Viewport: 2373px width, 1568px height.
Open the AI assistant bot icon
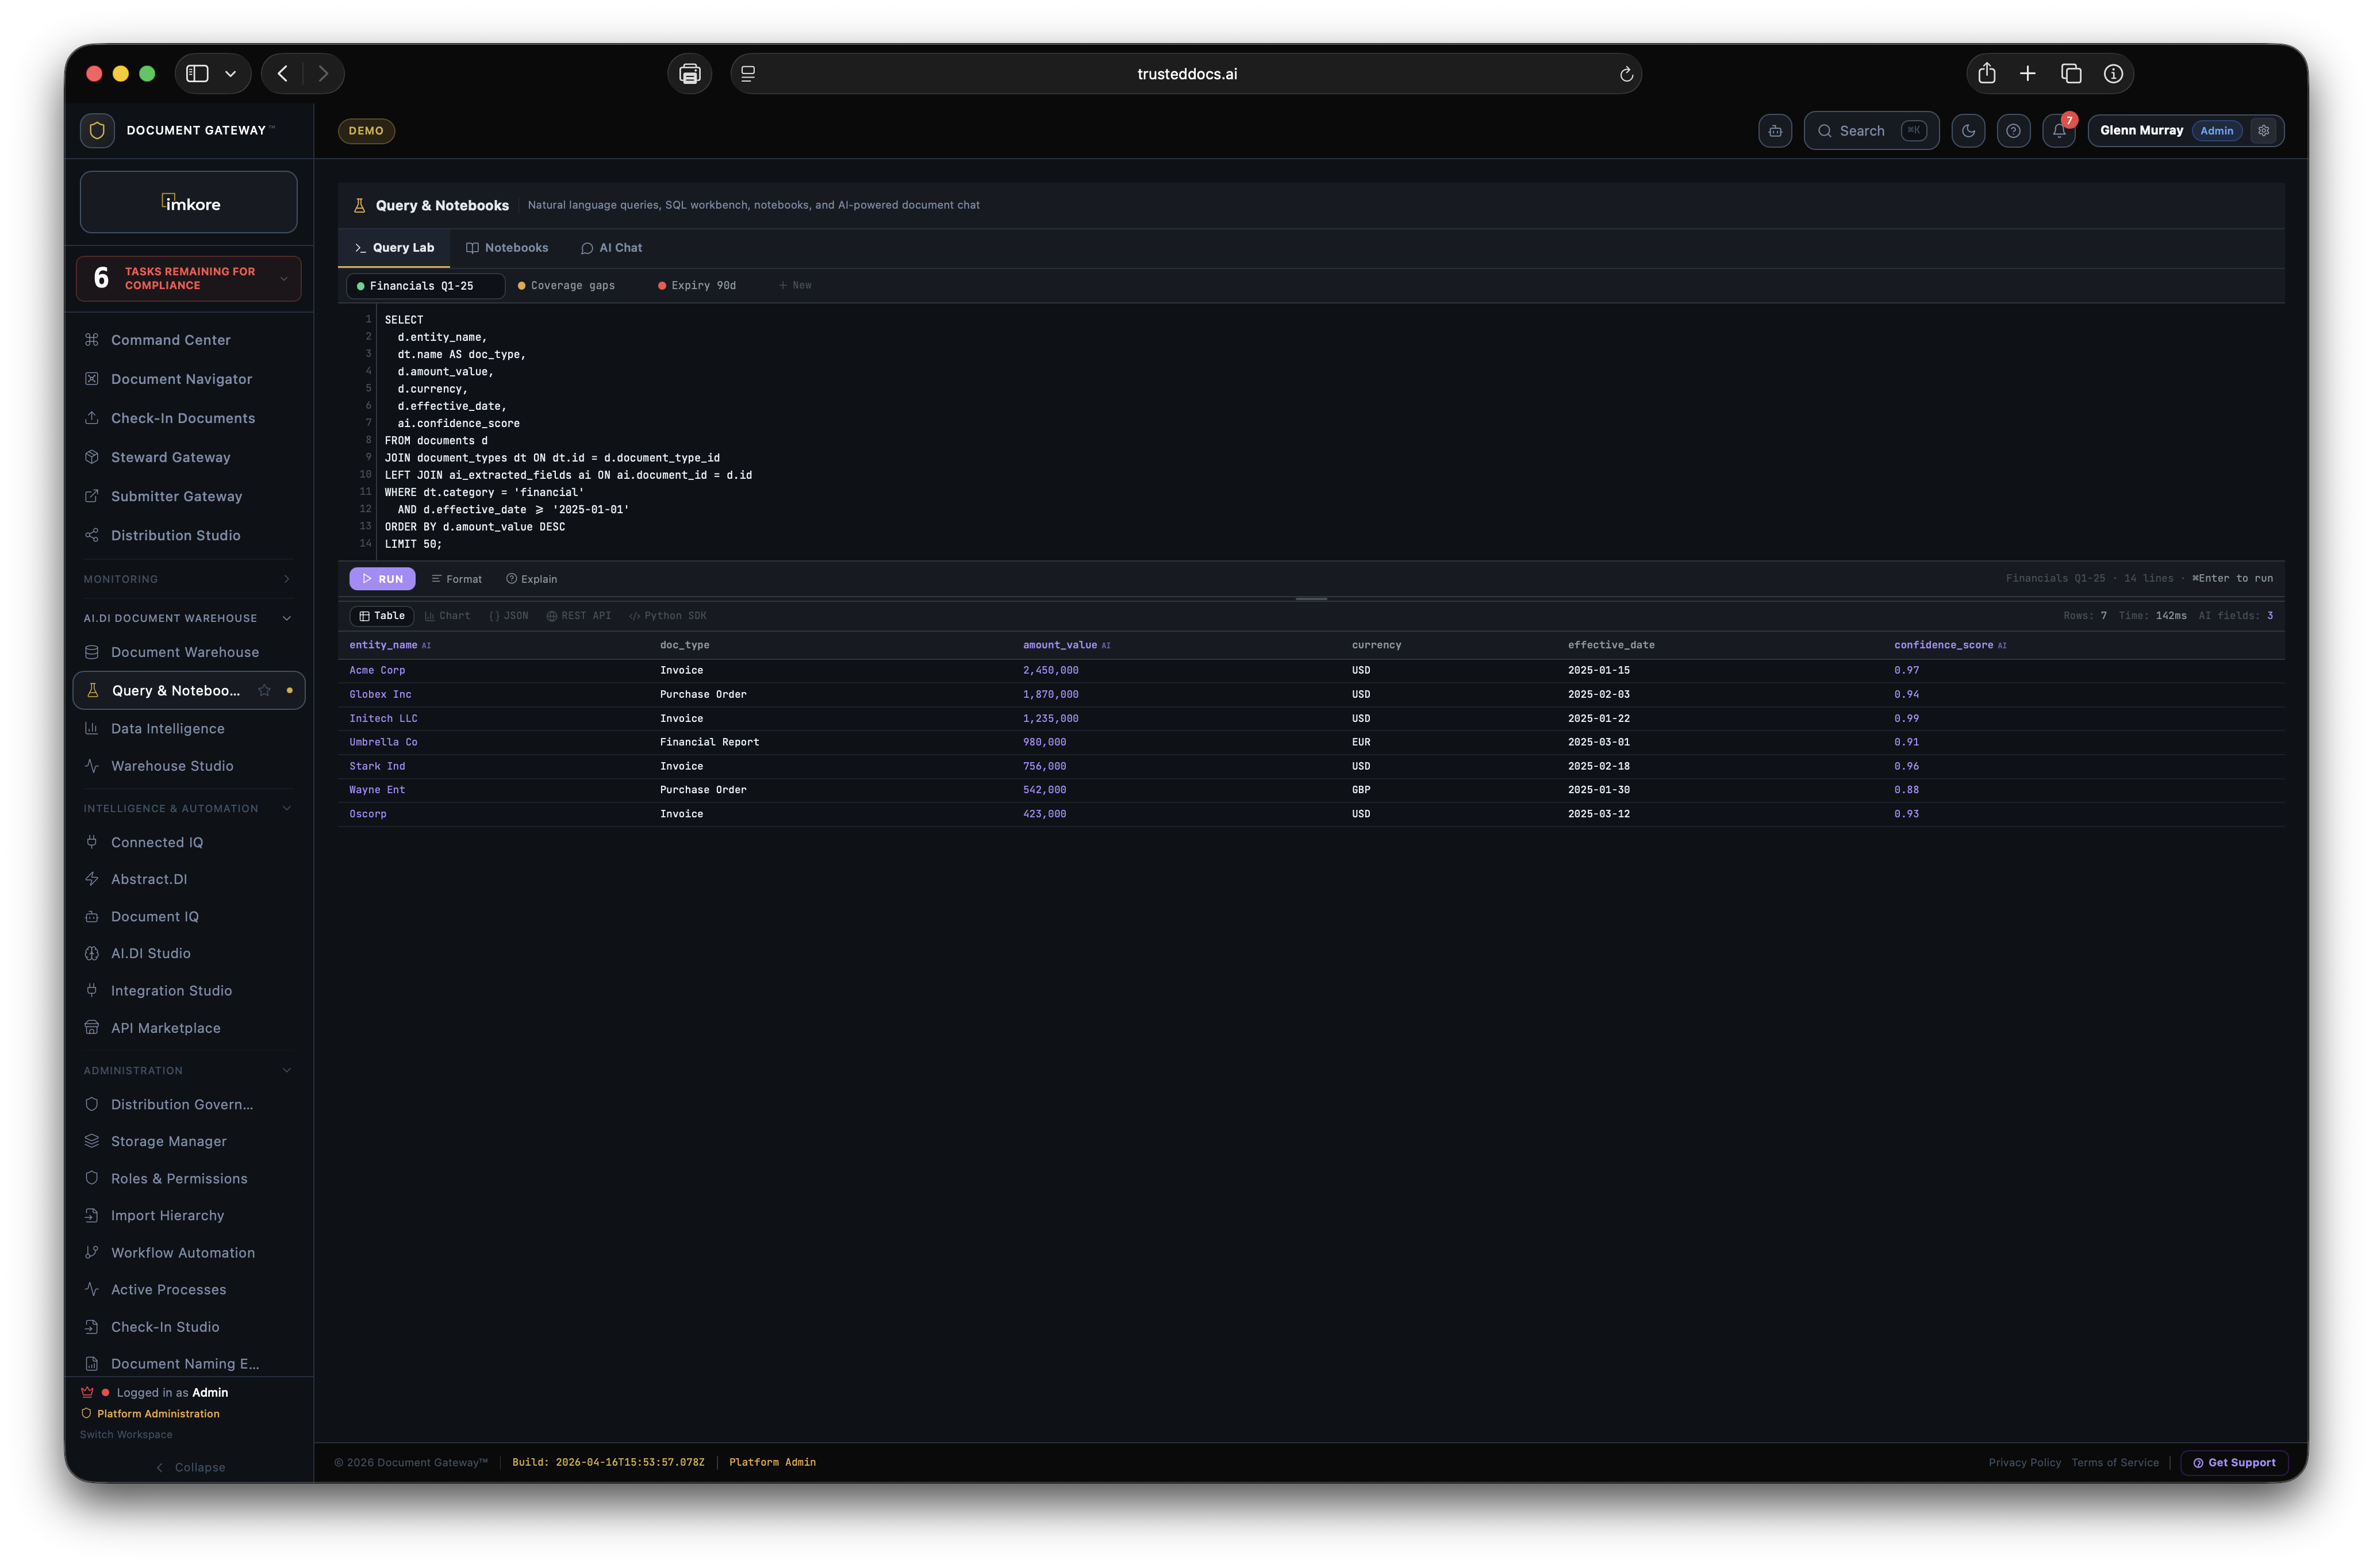point(1774,131)
